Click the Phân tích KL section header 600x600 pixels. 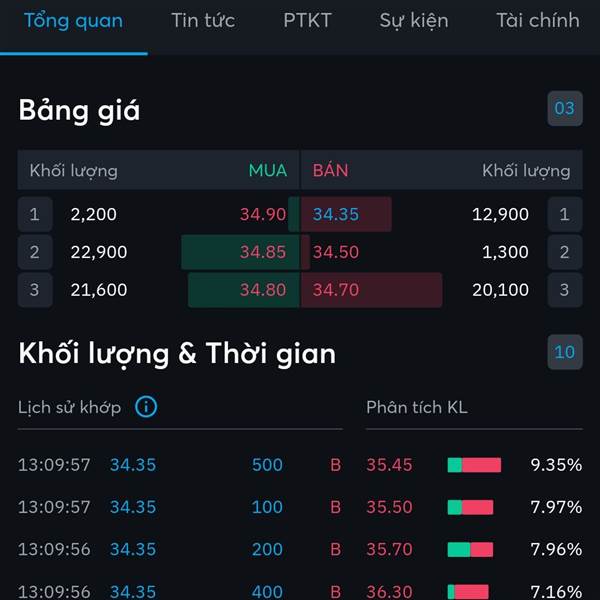(x=416, y=407)
